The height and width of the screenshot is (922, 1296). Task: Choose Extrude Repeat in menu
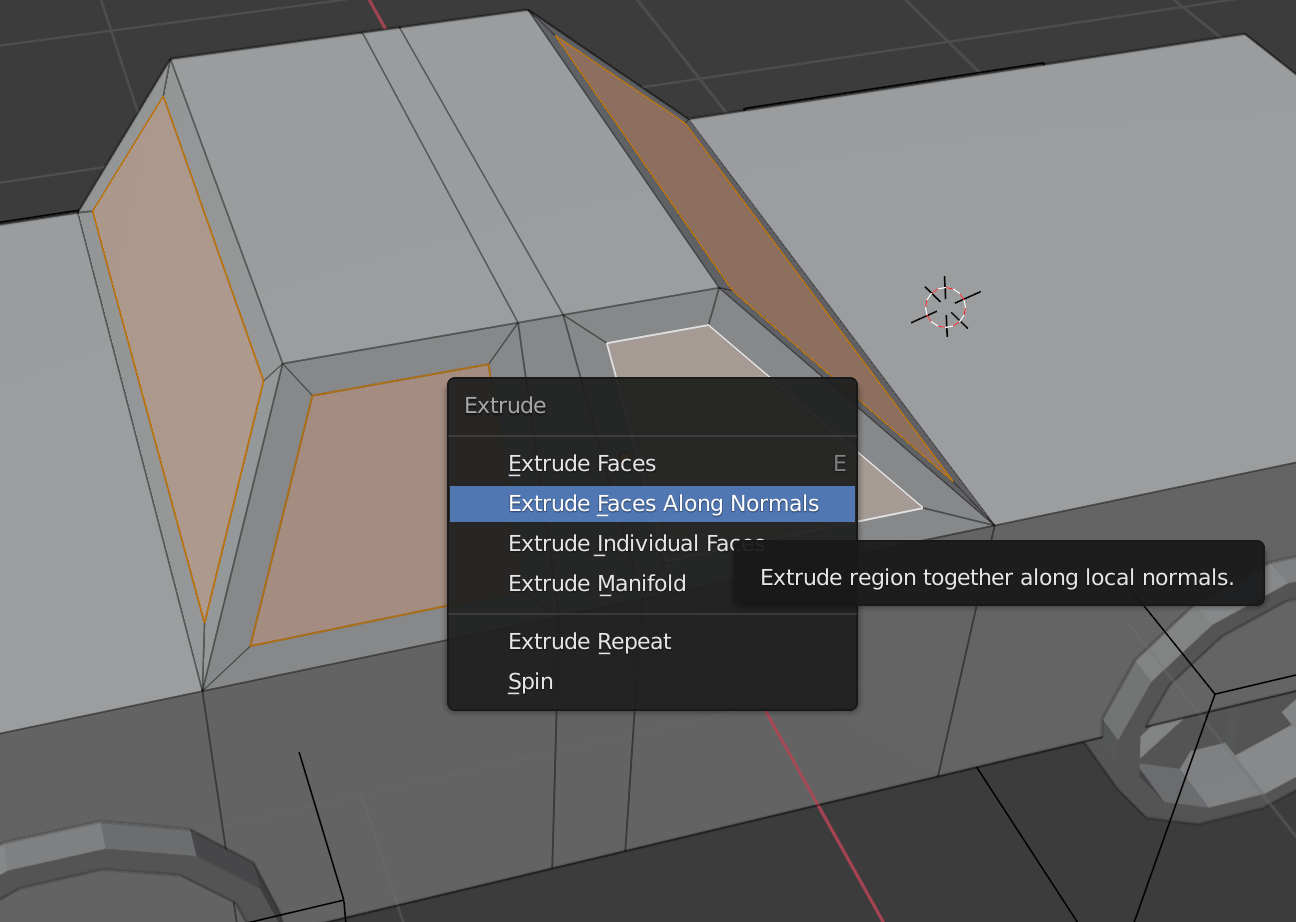click(x=652, y=641)
